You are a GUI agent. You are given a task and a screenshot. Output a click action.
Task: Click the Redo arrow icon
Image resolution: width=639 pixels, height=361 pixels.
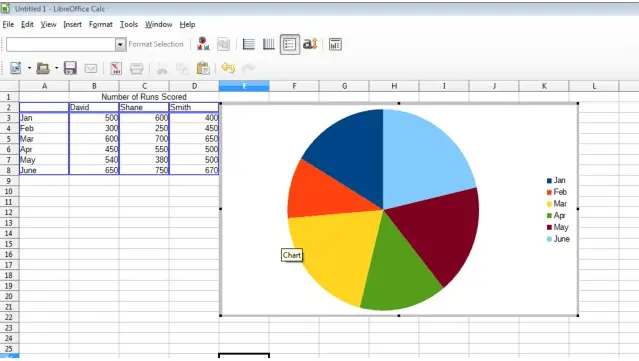tap(248, 68)
